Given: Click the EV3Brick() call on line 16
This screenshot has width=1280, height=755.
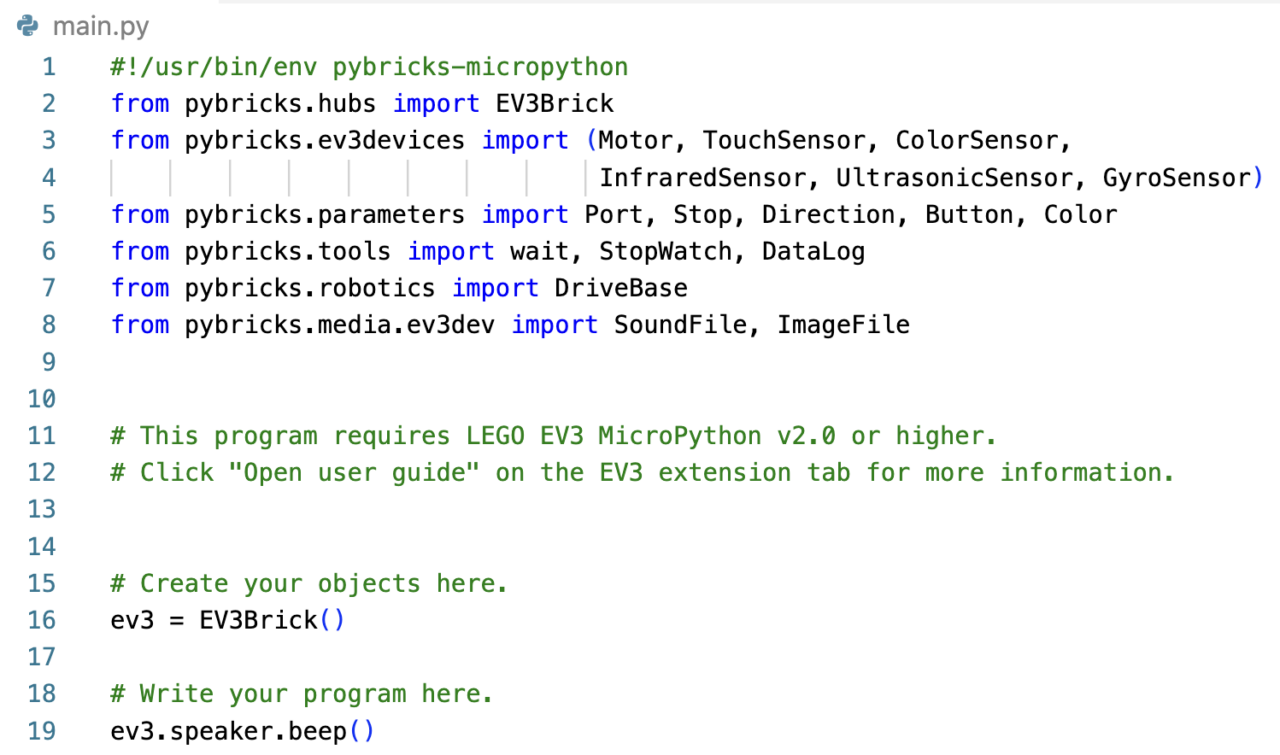Looking at the screenshot, I should pos(272,620).
